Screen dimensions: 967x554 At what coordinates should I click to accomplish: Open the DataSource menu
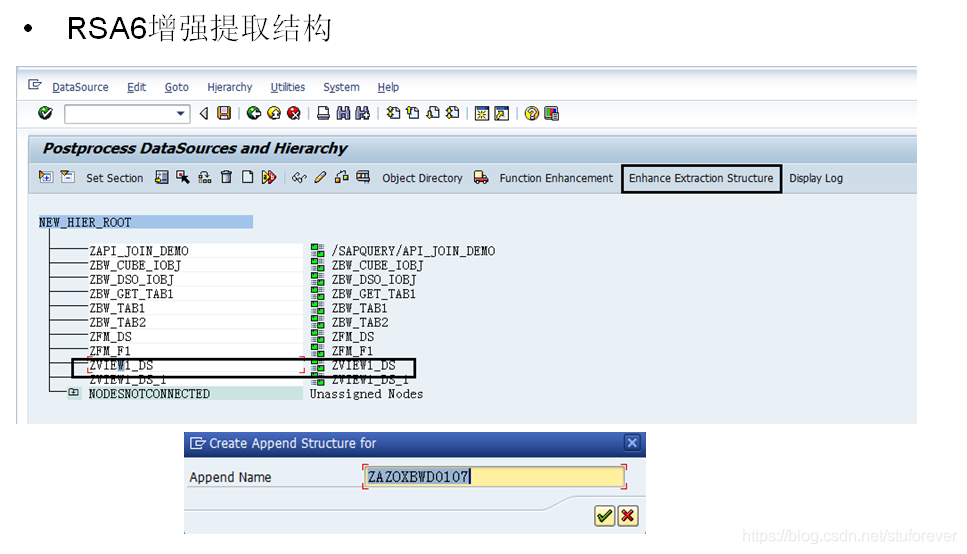click(80, 87)
